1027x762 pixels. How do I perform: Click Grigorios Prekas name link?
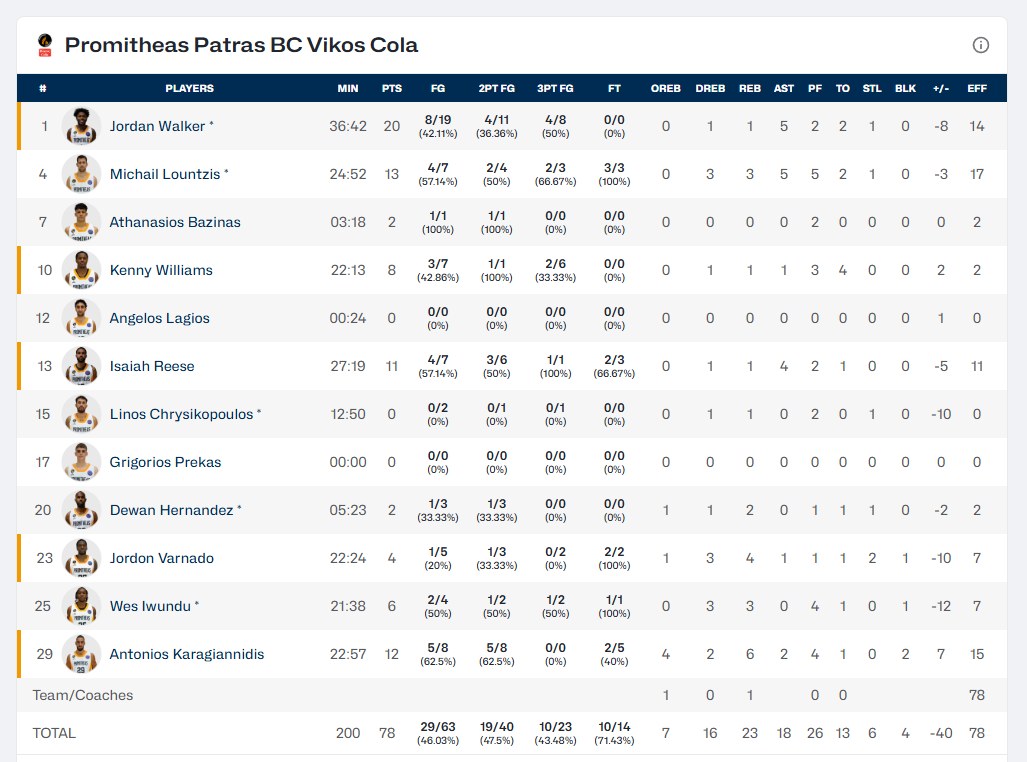click(x=165, y=462)
